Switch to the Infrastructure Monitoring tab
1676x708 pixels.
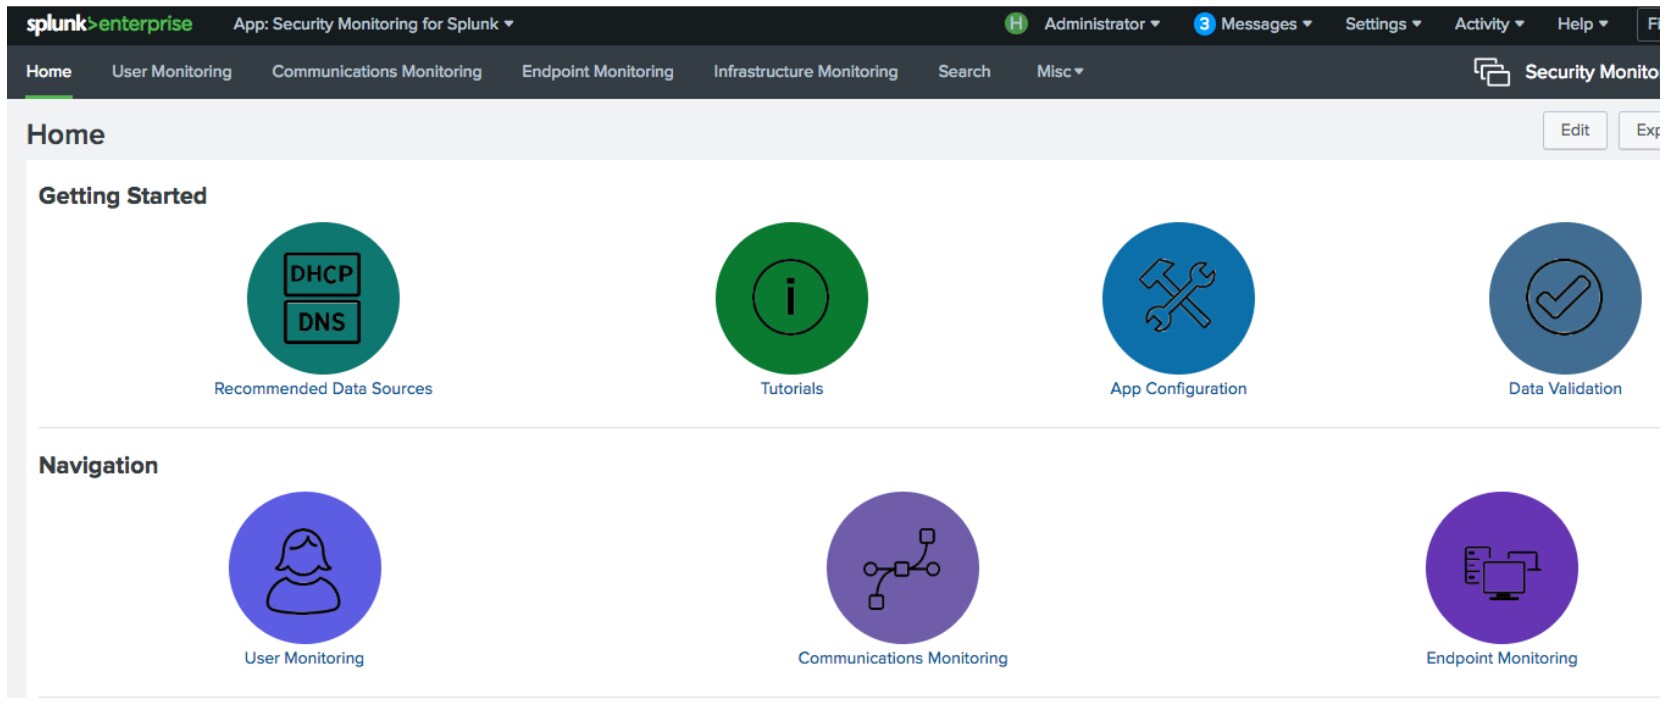click(806, 72)
